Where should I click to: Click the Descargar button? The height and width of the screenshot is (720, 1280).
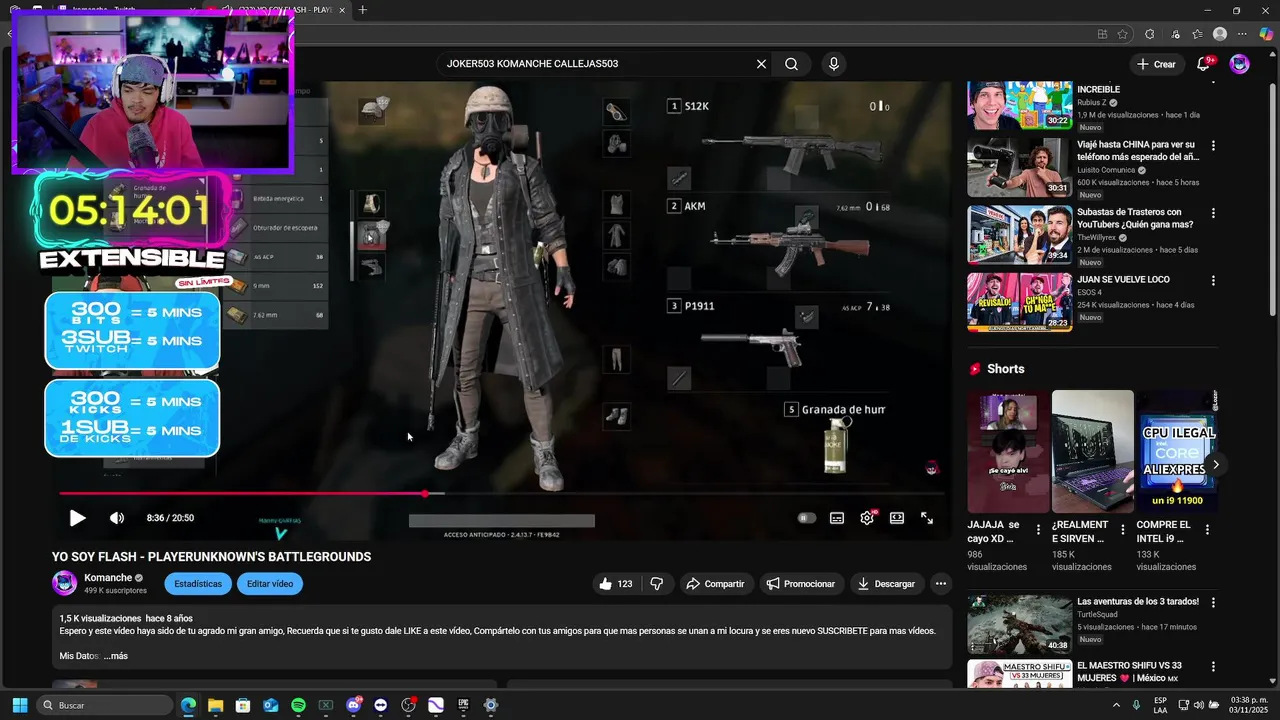(886, 584)
